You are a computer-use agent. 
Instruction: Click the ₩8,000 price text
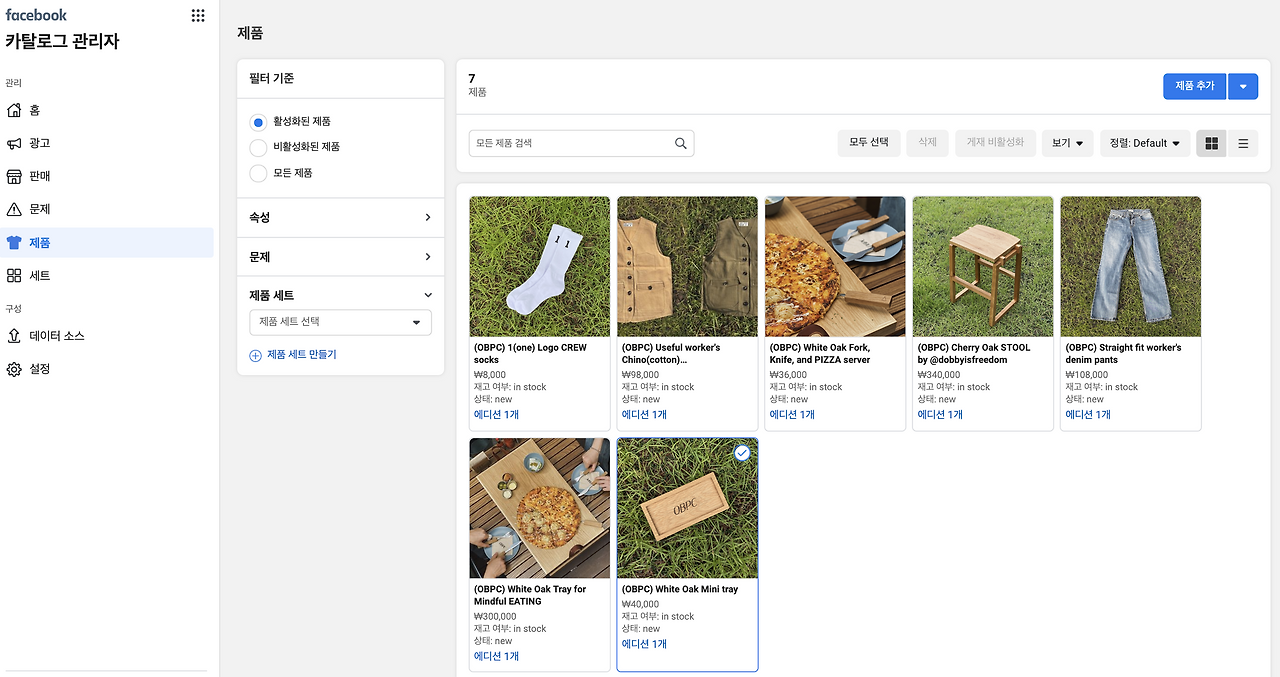(490, 375)
